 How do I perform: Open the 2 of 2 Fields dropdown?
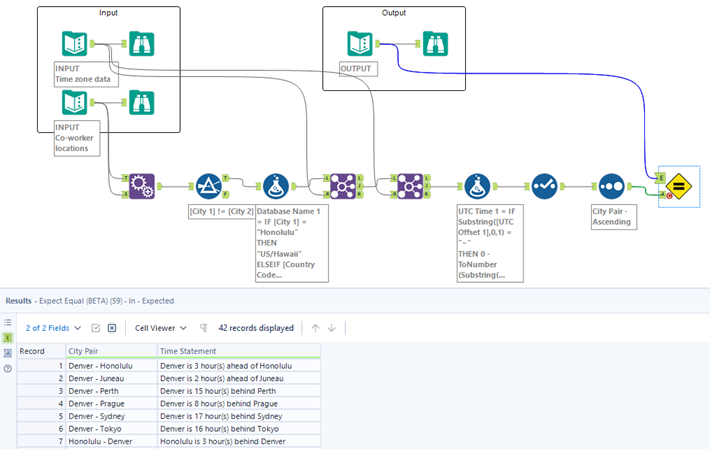(x=53, y=328)
